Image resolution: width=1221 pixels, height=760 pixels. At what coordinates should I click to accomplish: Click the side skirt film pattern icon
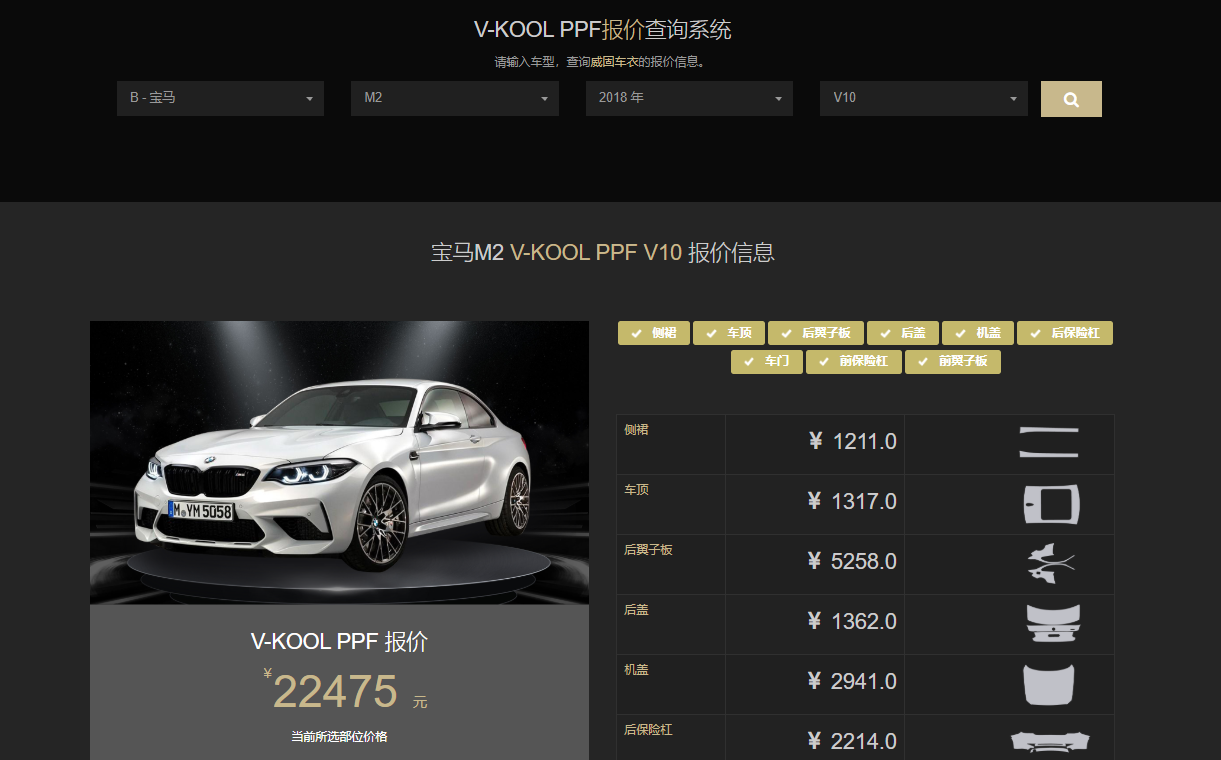click(x=1049, y=442)
